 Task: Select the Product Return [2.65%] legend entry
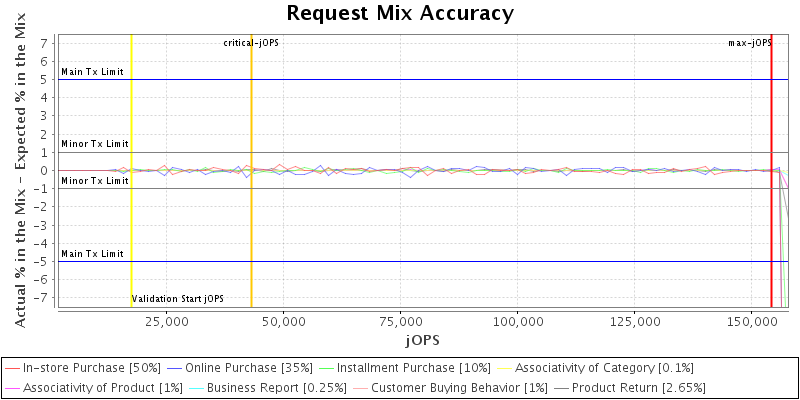650,387
